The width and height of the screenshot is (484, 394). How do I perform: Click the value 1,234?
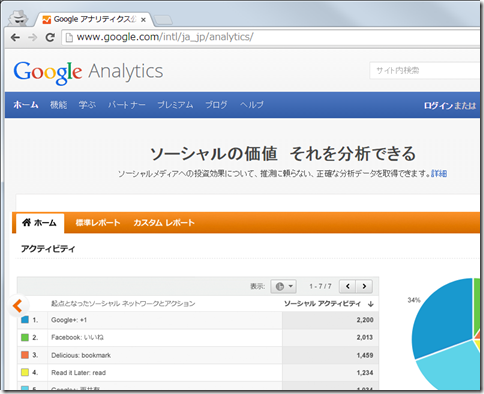365,373
